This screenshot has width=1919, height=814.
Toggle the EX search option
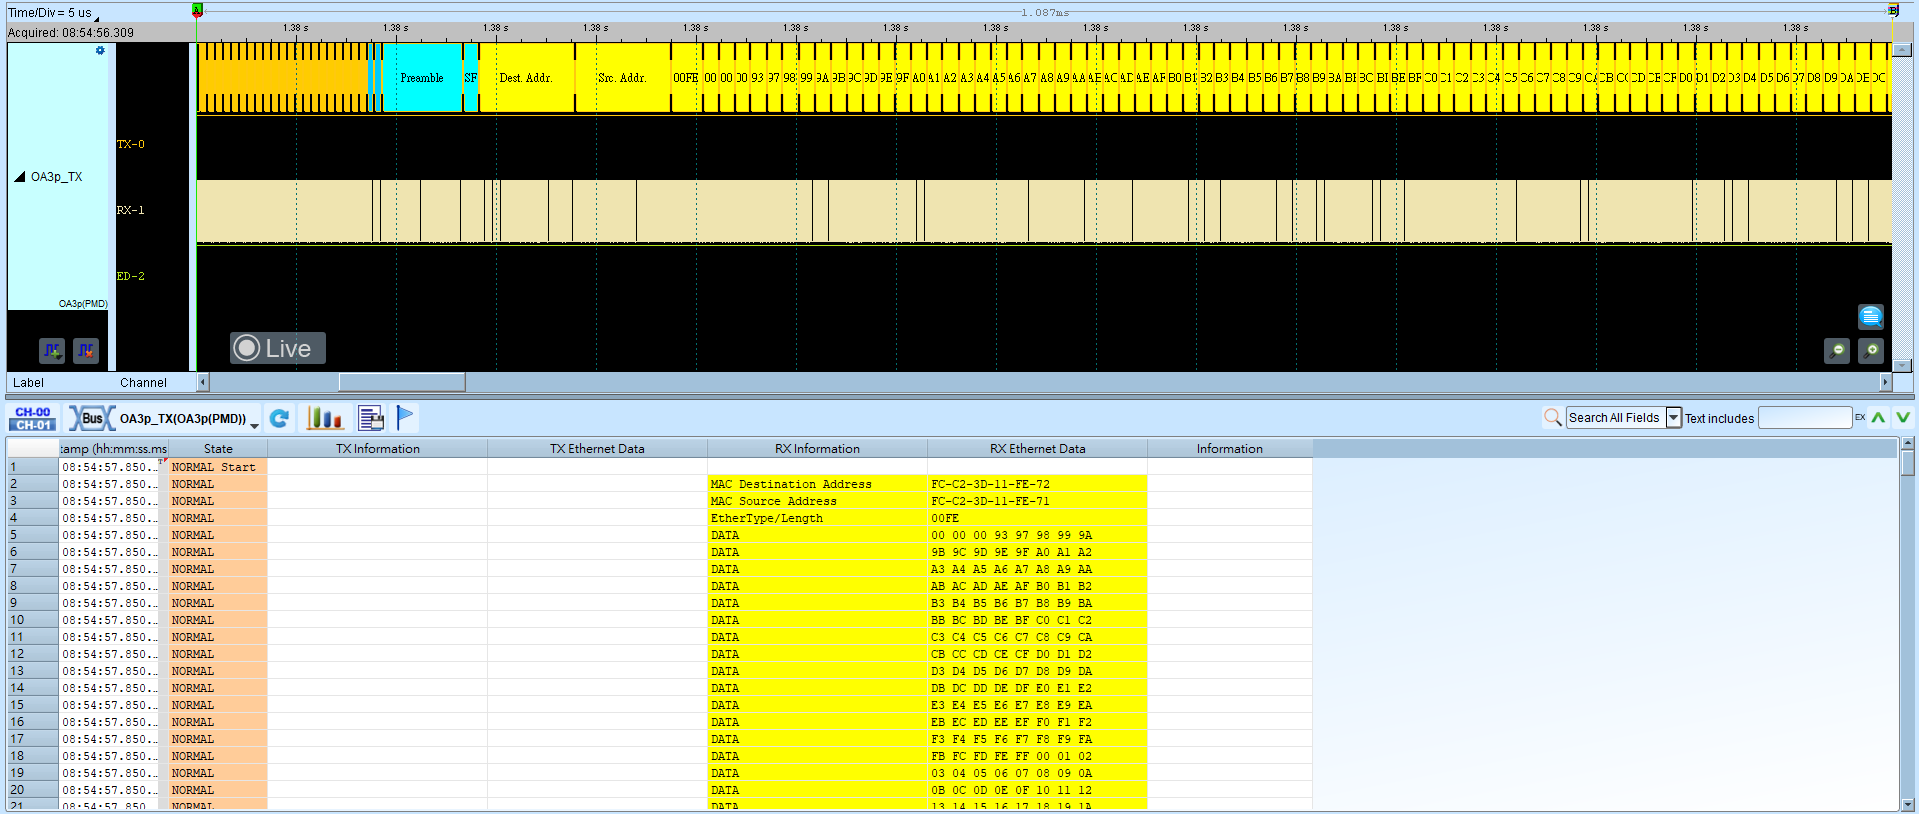click(x=1860, y=417)
